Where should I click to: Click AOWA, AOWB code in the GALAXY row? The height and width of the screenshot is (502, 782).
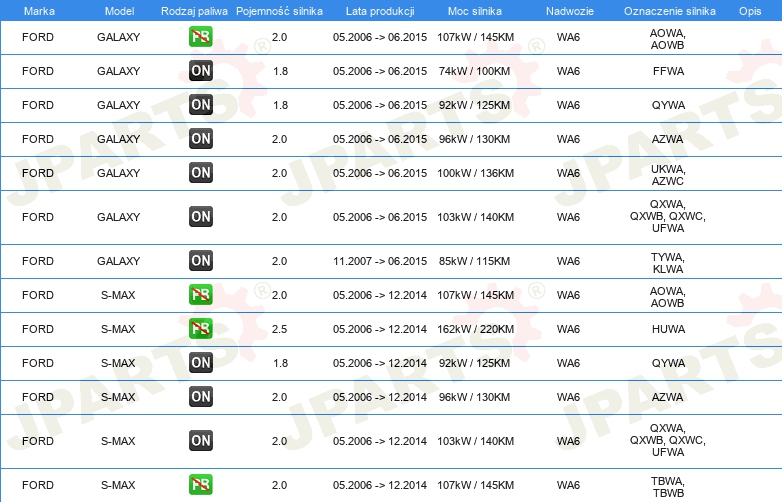pyautogui.click(x=668, y=39)
